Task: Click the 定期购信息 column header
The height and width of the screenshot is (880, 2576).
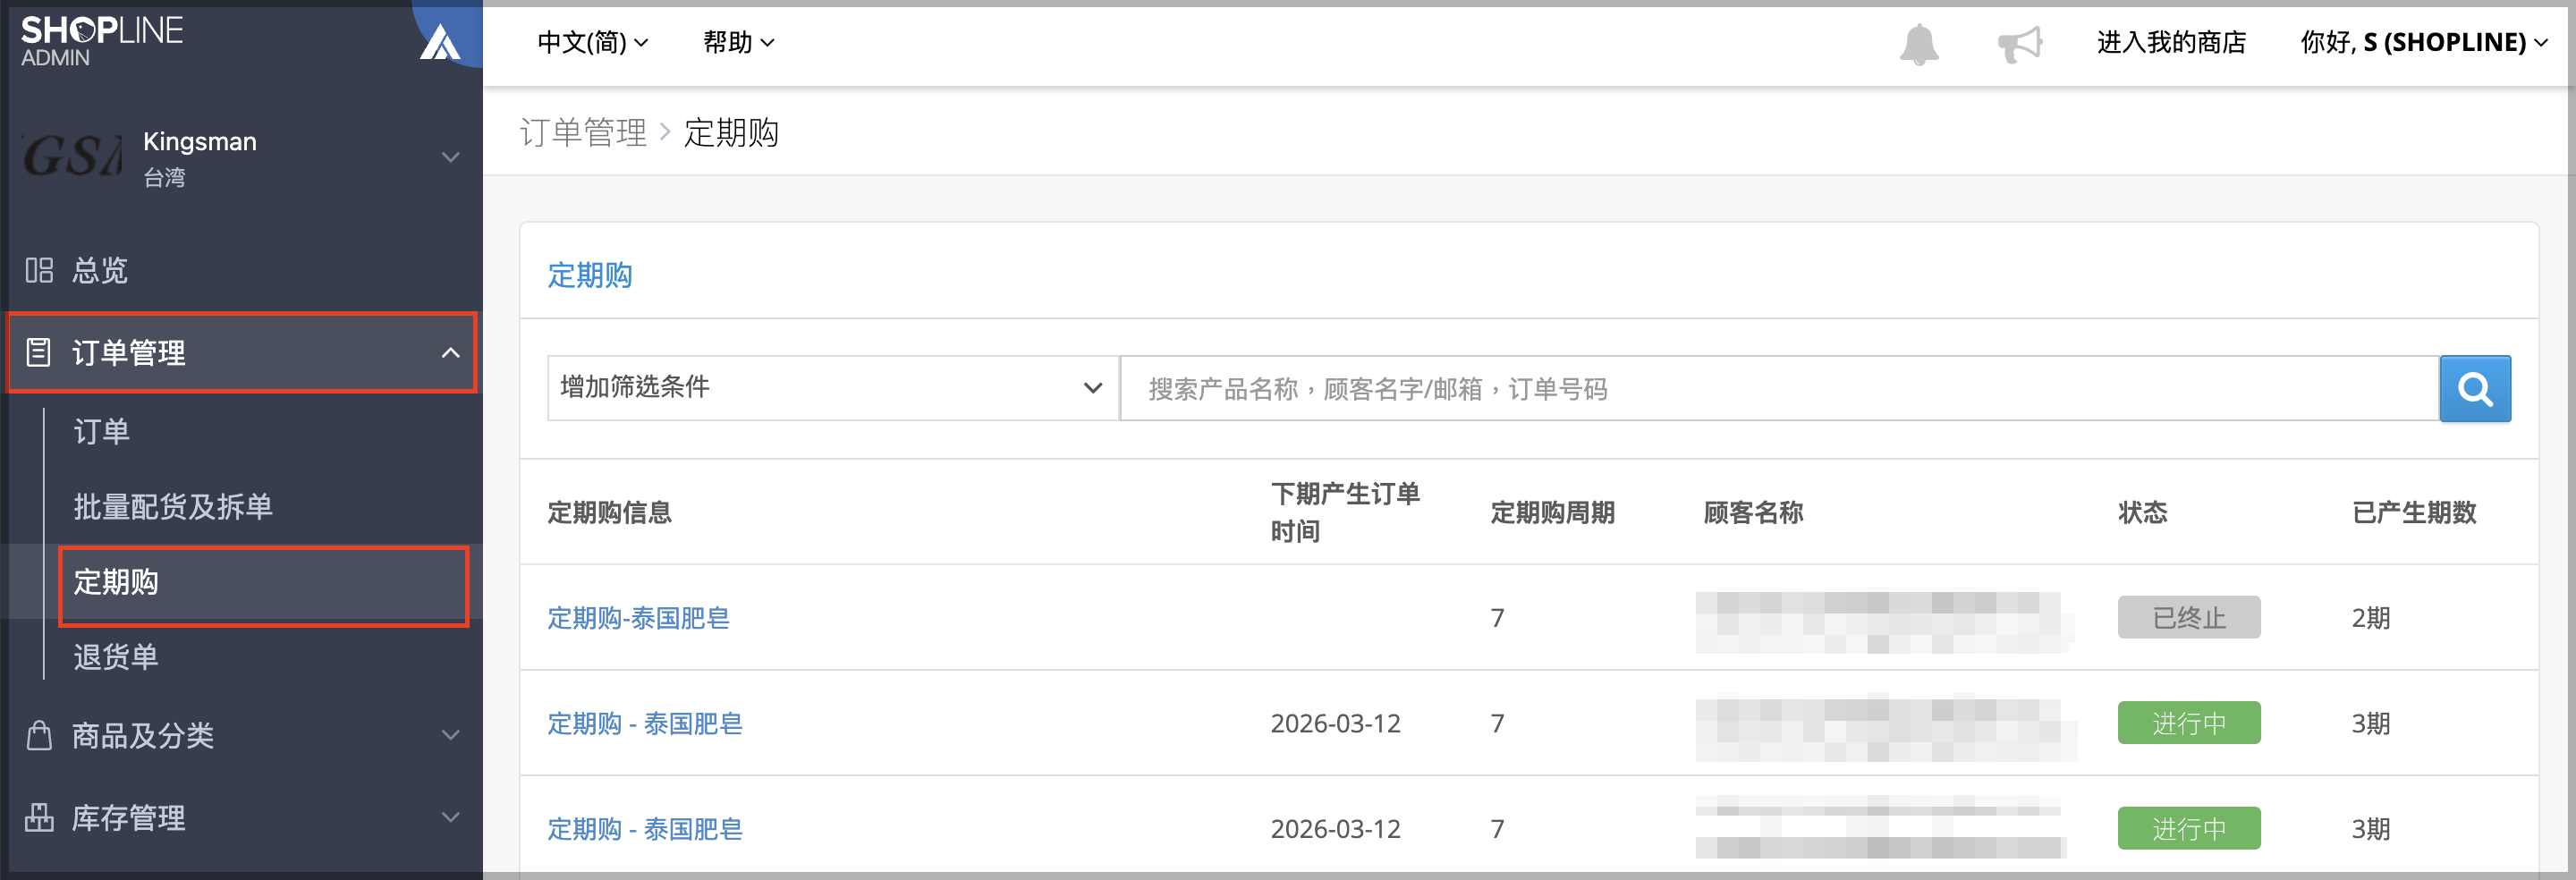Action: click(x=610, y=513)
